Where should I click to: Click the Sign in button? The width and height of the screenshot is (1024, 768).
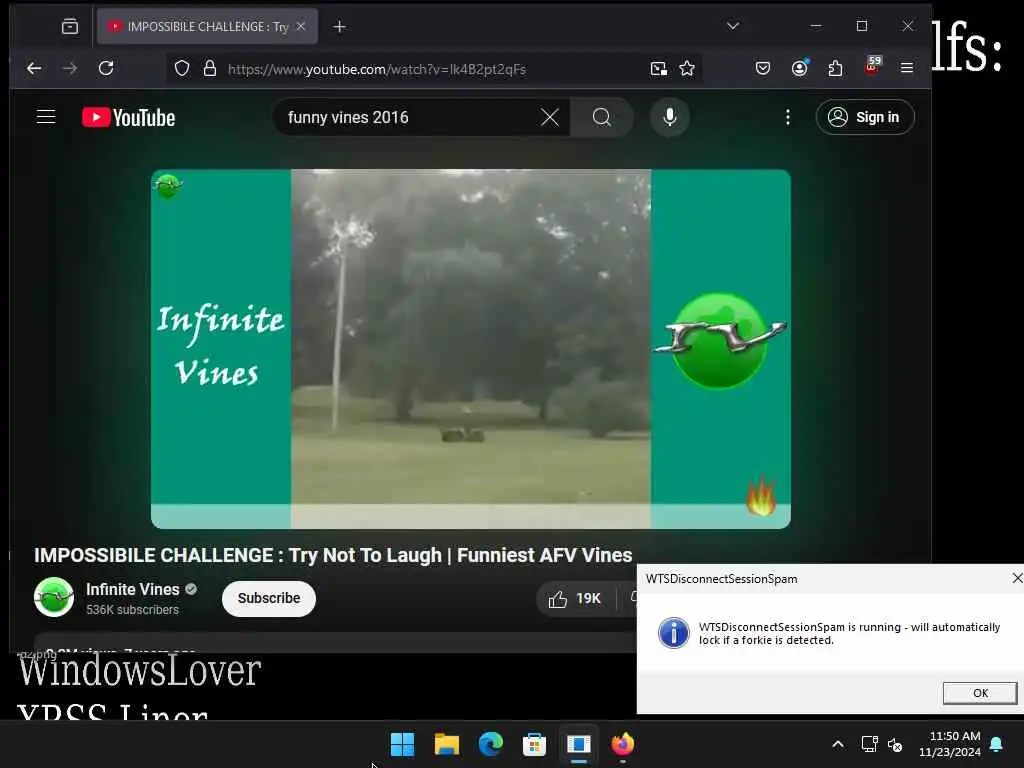(865, 118)
